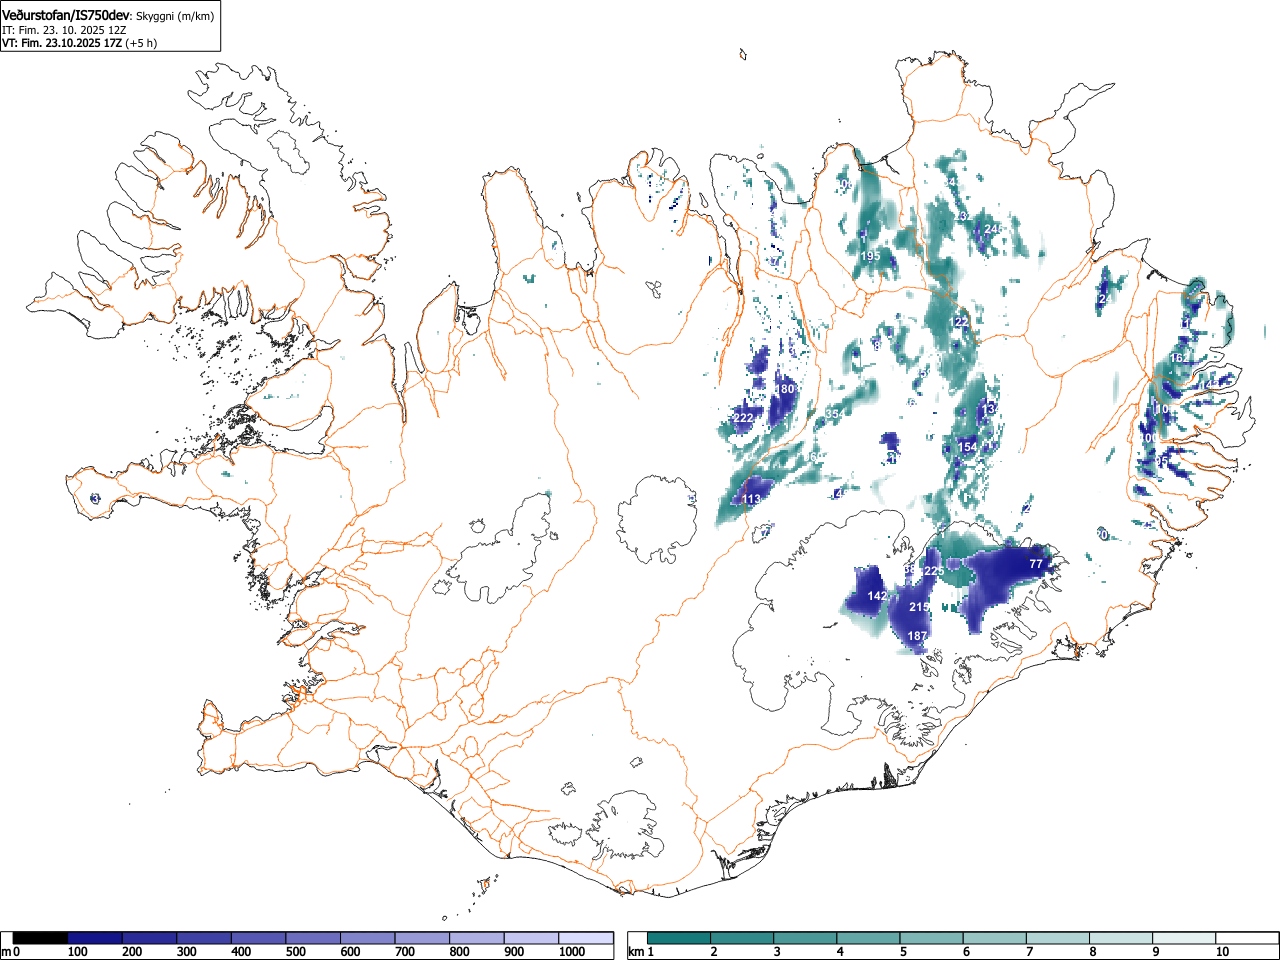This screenshot has height=960, width=1280.
Task: Click the '195' visibility value on the map
Action: [x=870, y=256]
